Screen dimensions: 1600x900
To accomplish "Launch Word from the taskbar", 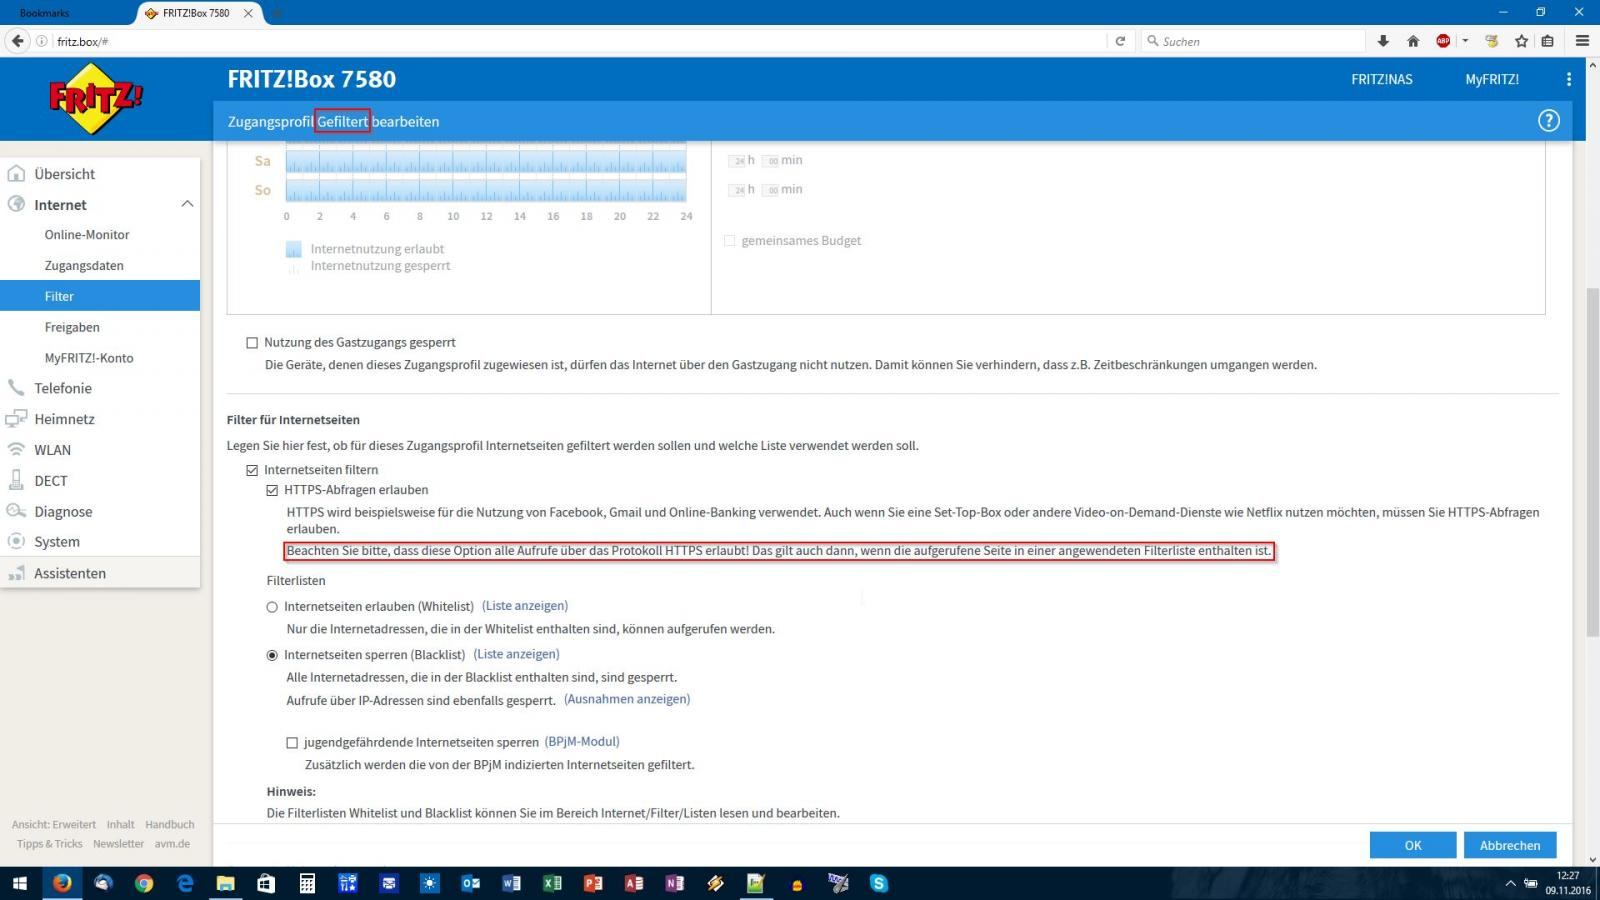I will [x=511, y=883].
